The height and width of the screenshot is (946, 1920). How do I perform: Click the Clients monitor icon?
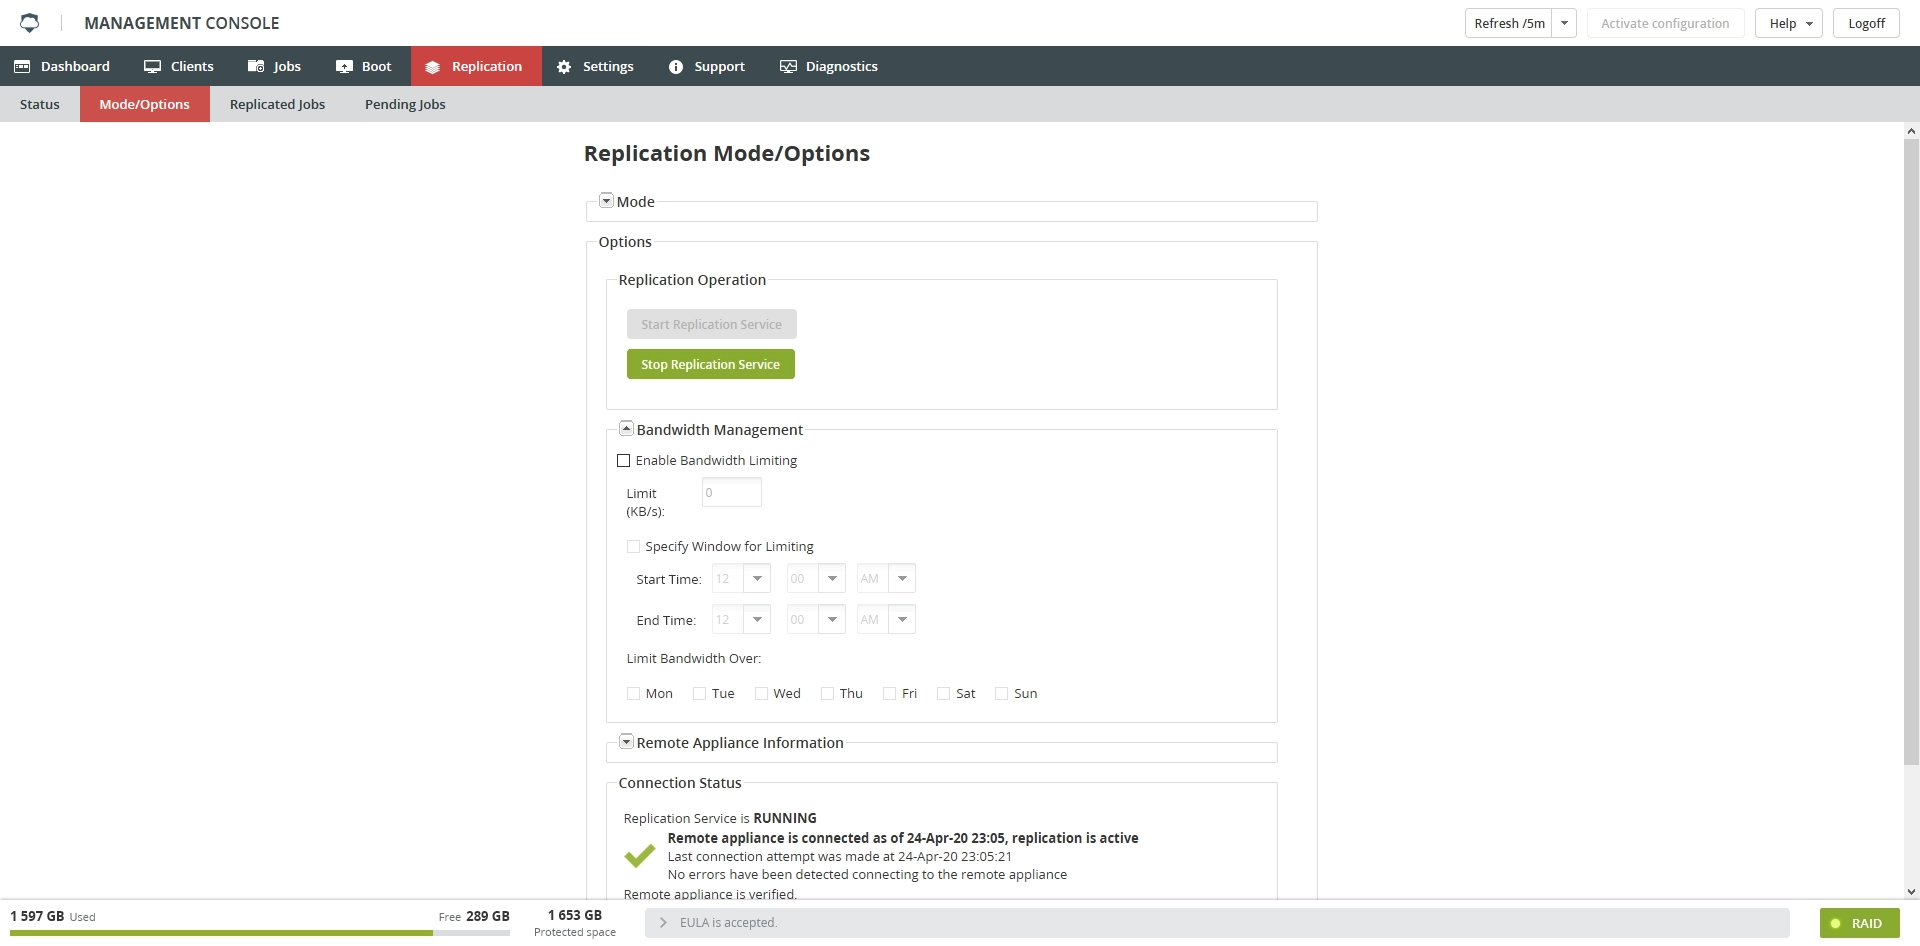(152, 66)
